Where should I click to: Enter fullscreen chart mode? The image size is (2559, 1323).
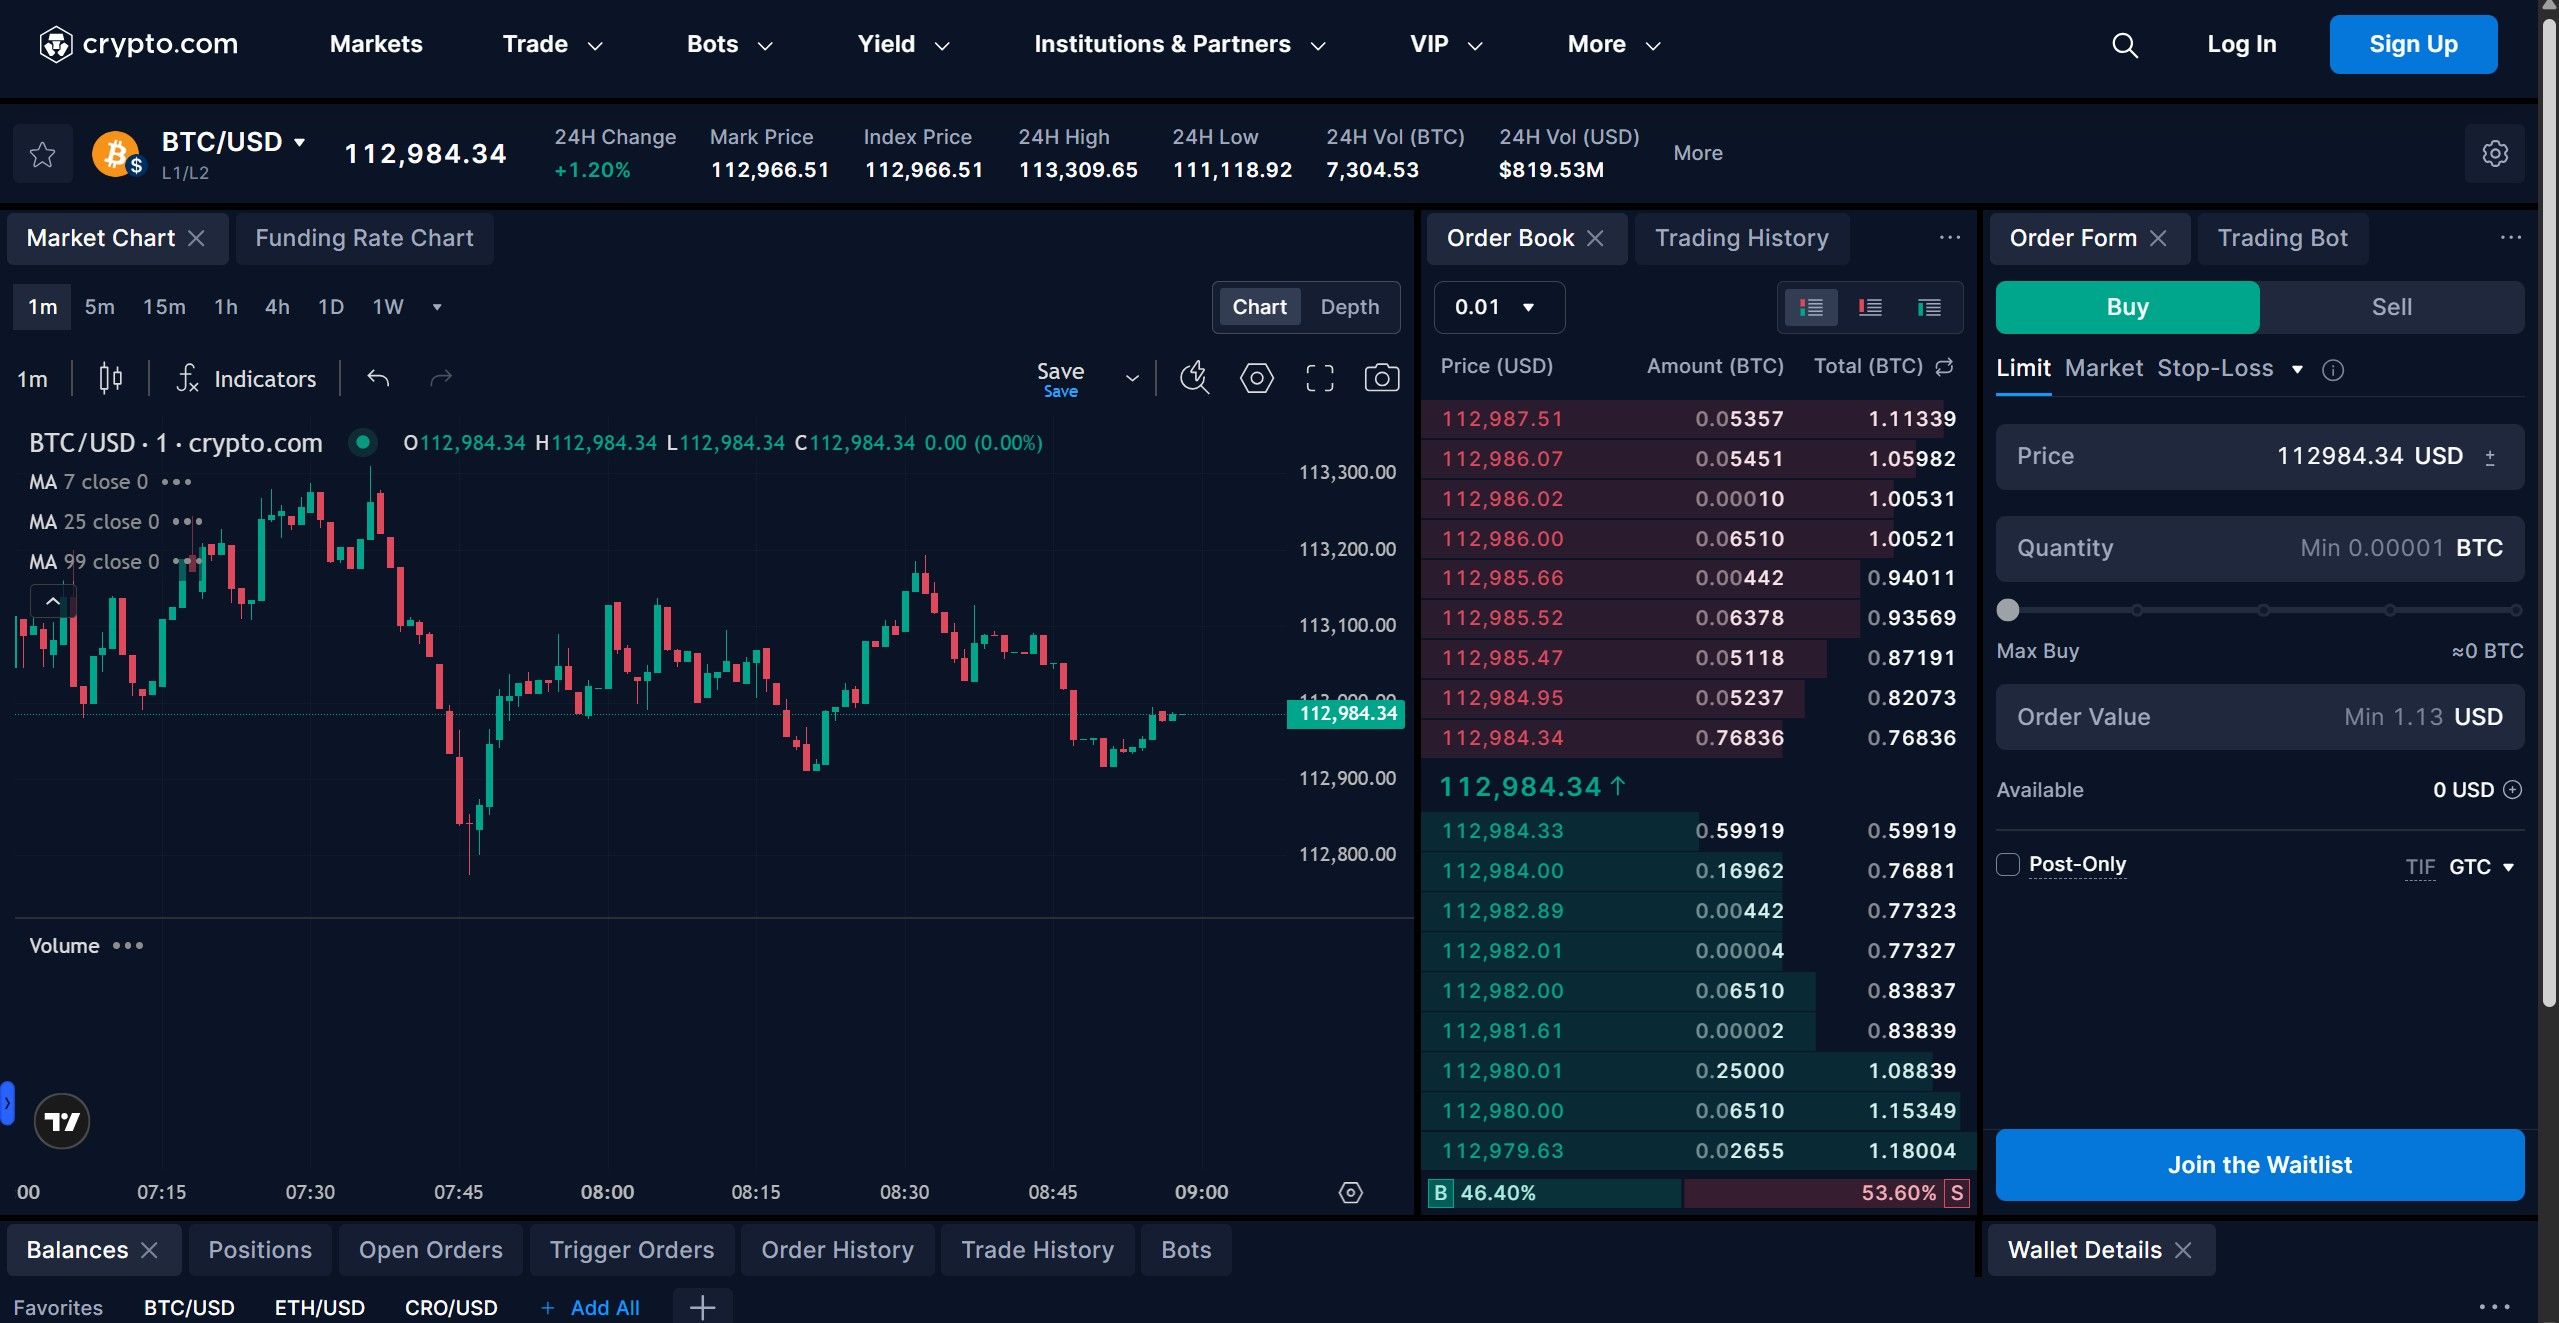point(1319,378)
